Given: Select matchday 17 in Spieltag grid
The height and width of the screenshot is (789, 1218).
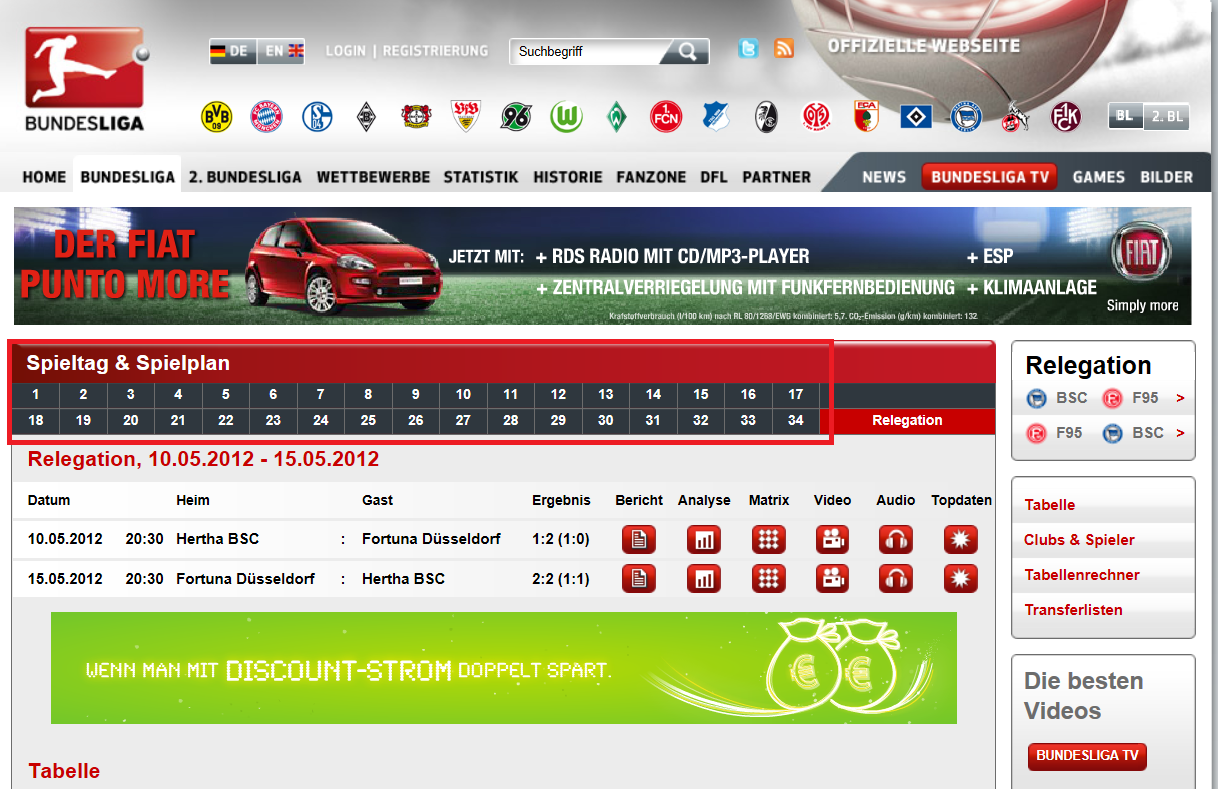Looking at the screenshot, I should point(796,395).
